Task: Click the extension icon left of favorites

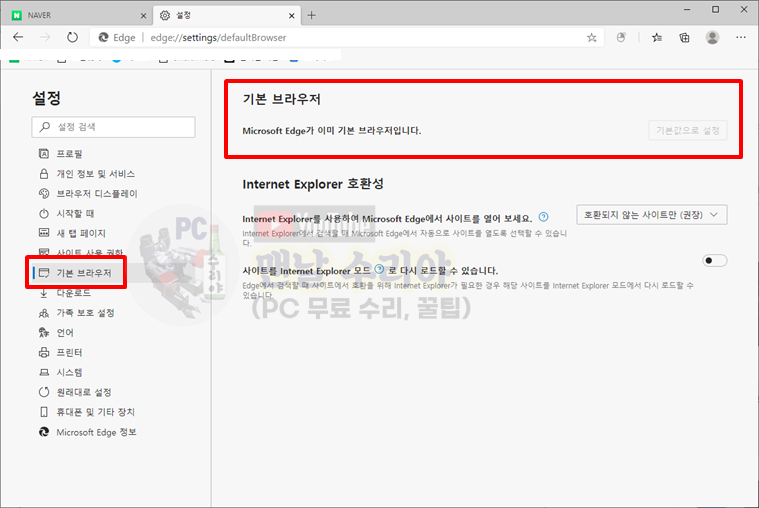Action: click(621, 38)
